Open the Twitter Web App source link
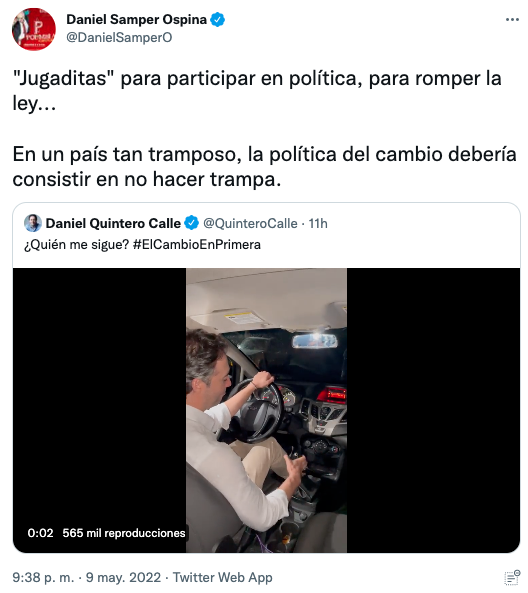Screen dimensions: 528x593 click(x=222, y=577)
